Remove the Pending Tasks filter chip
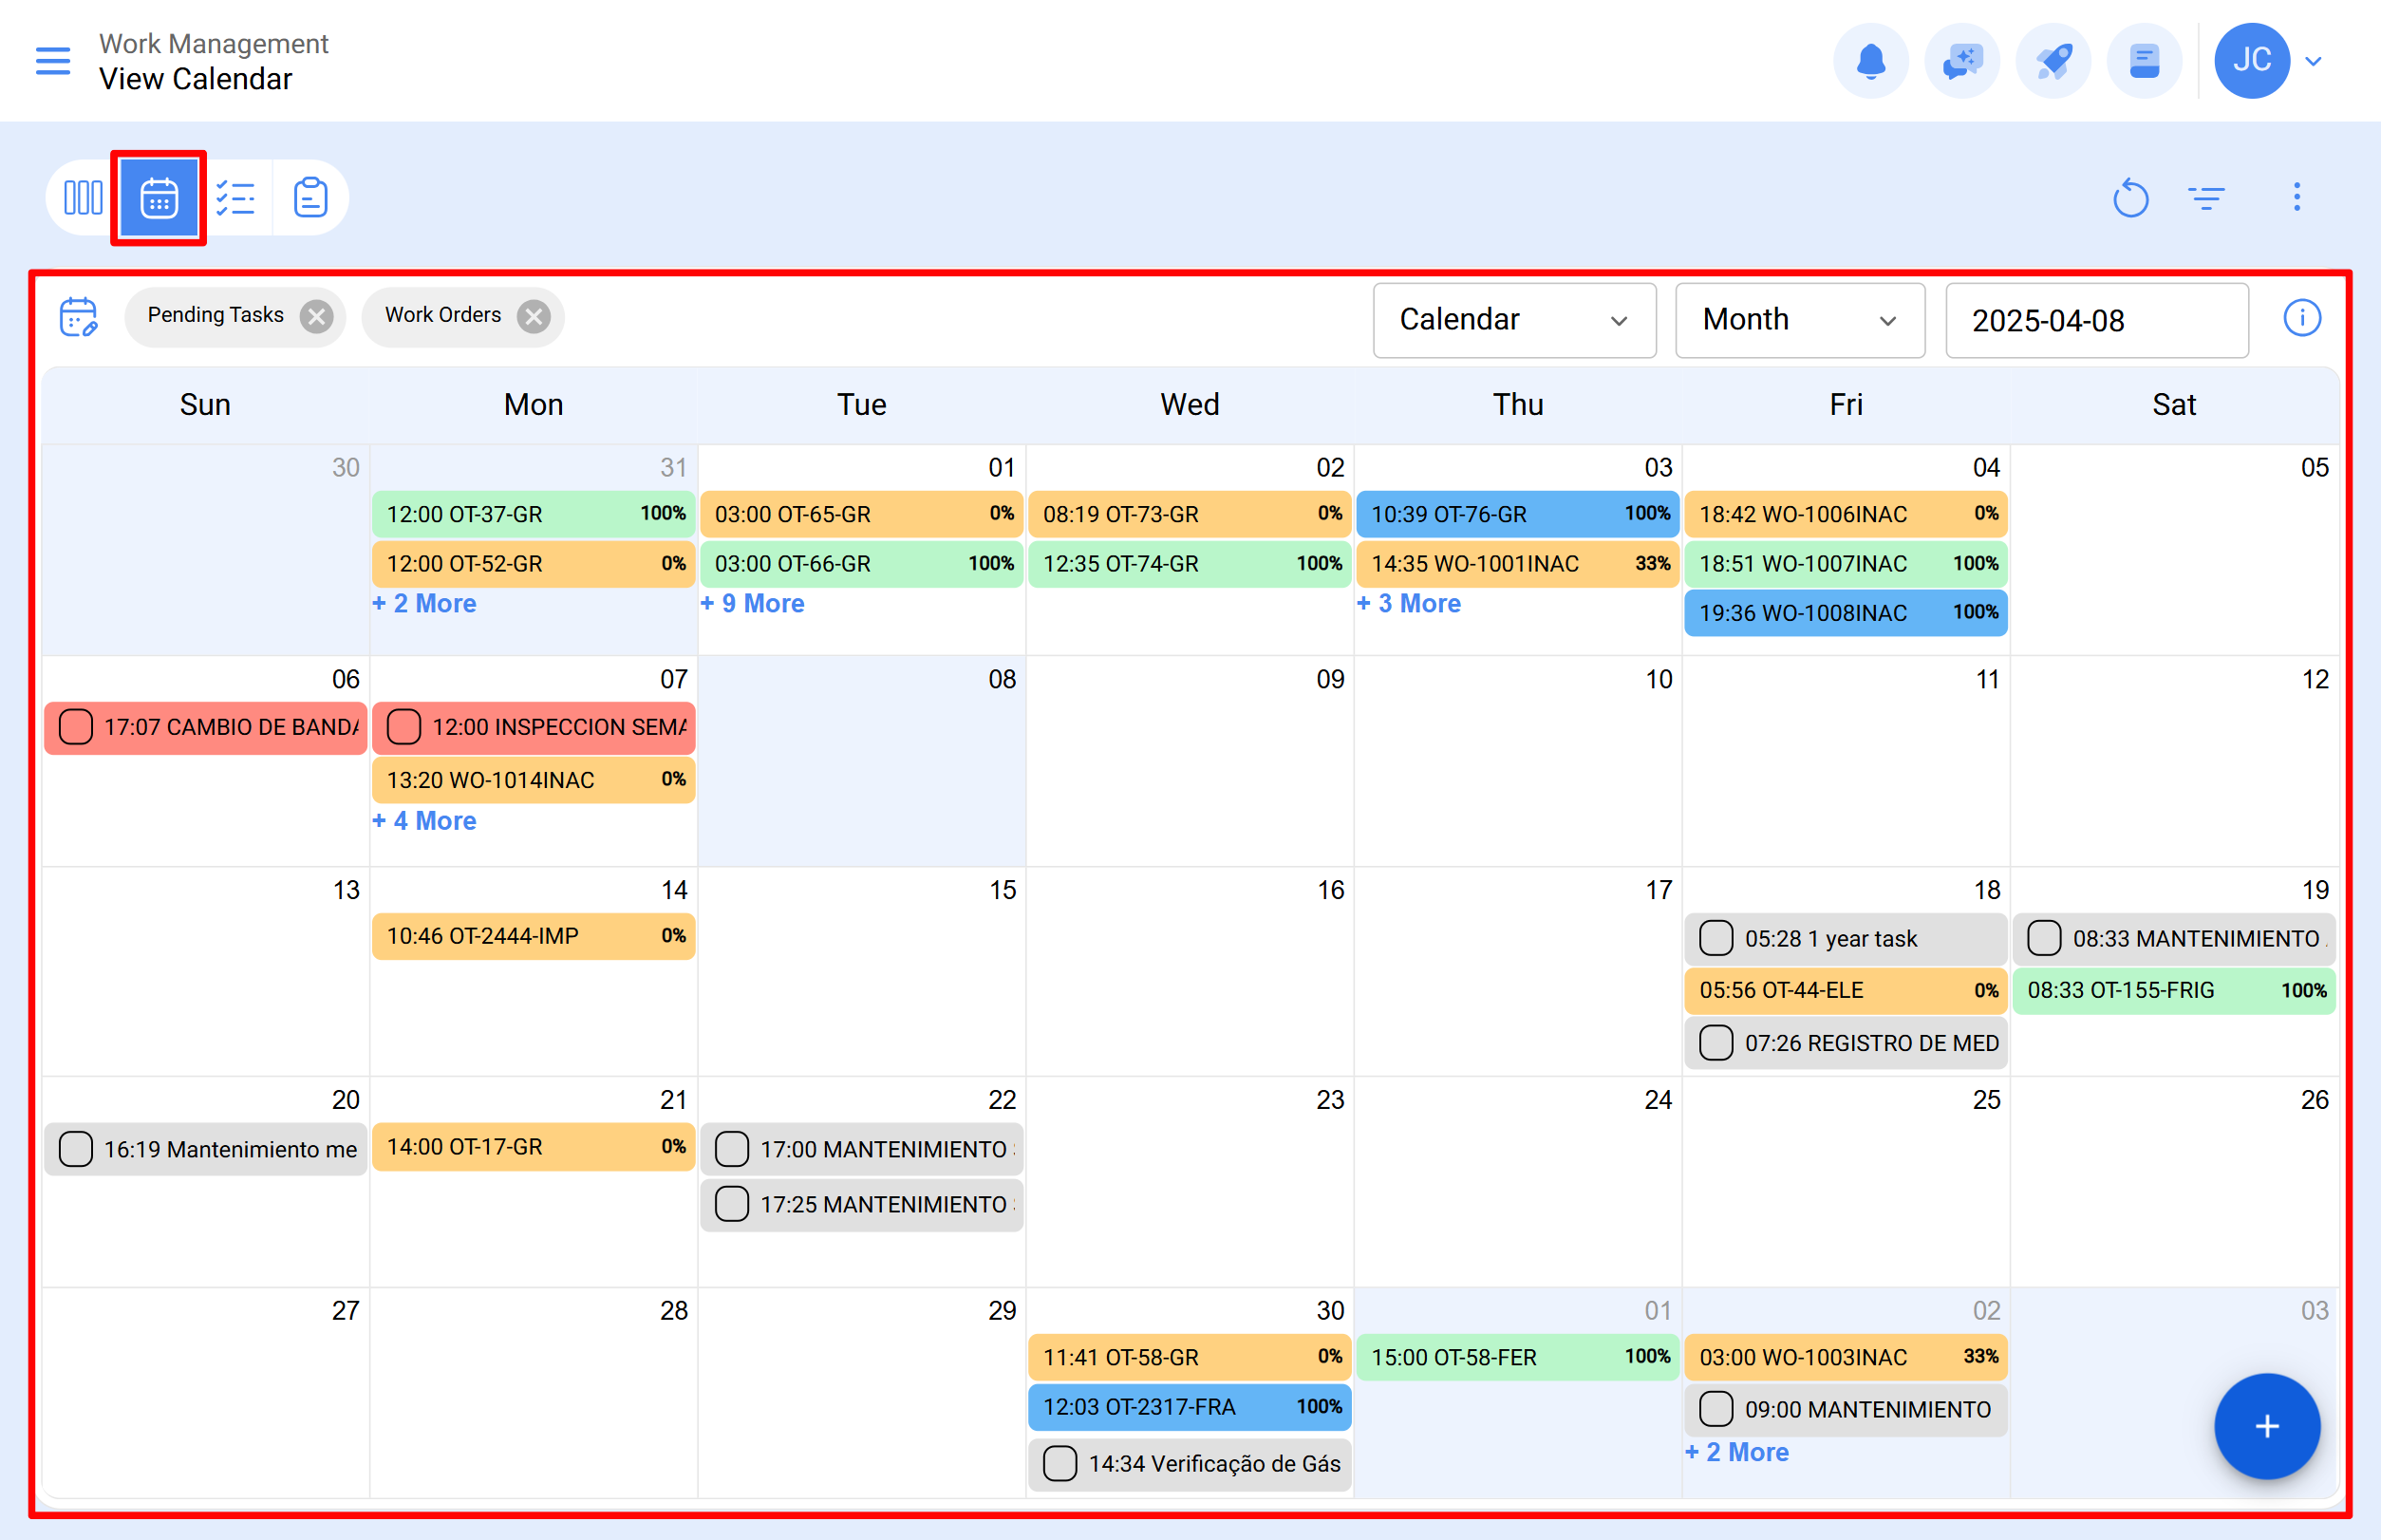 (317, 317)
